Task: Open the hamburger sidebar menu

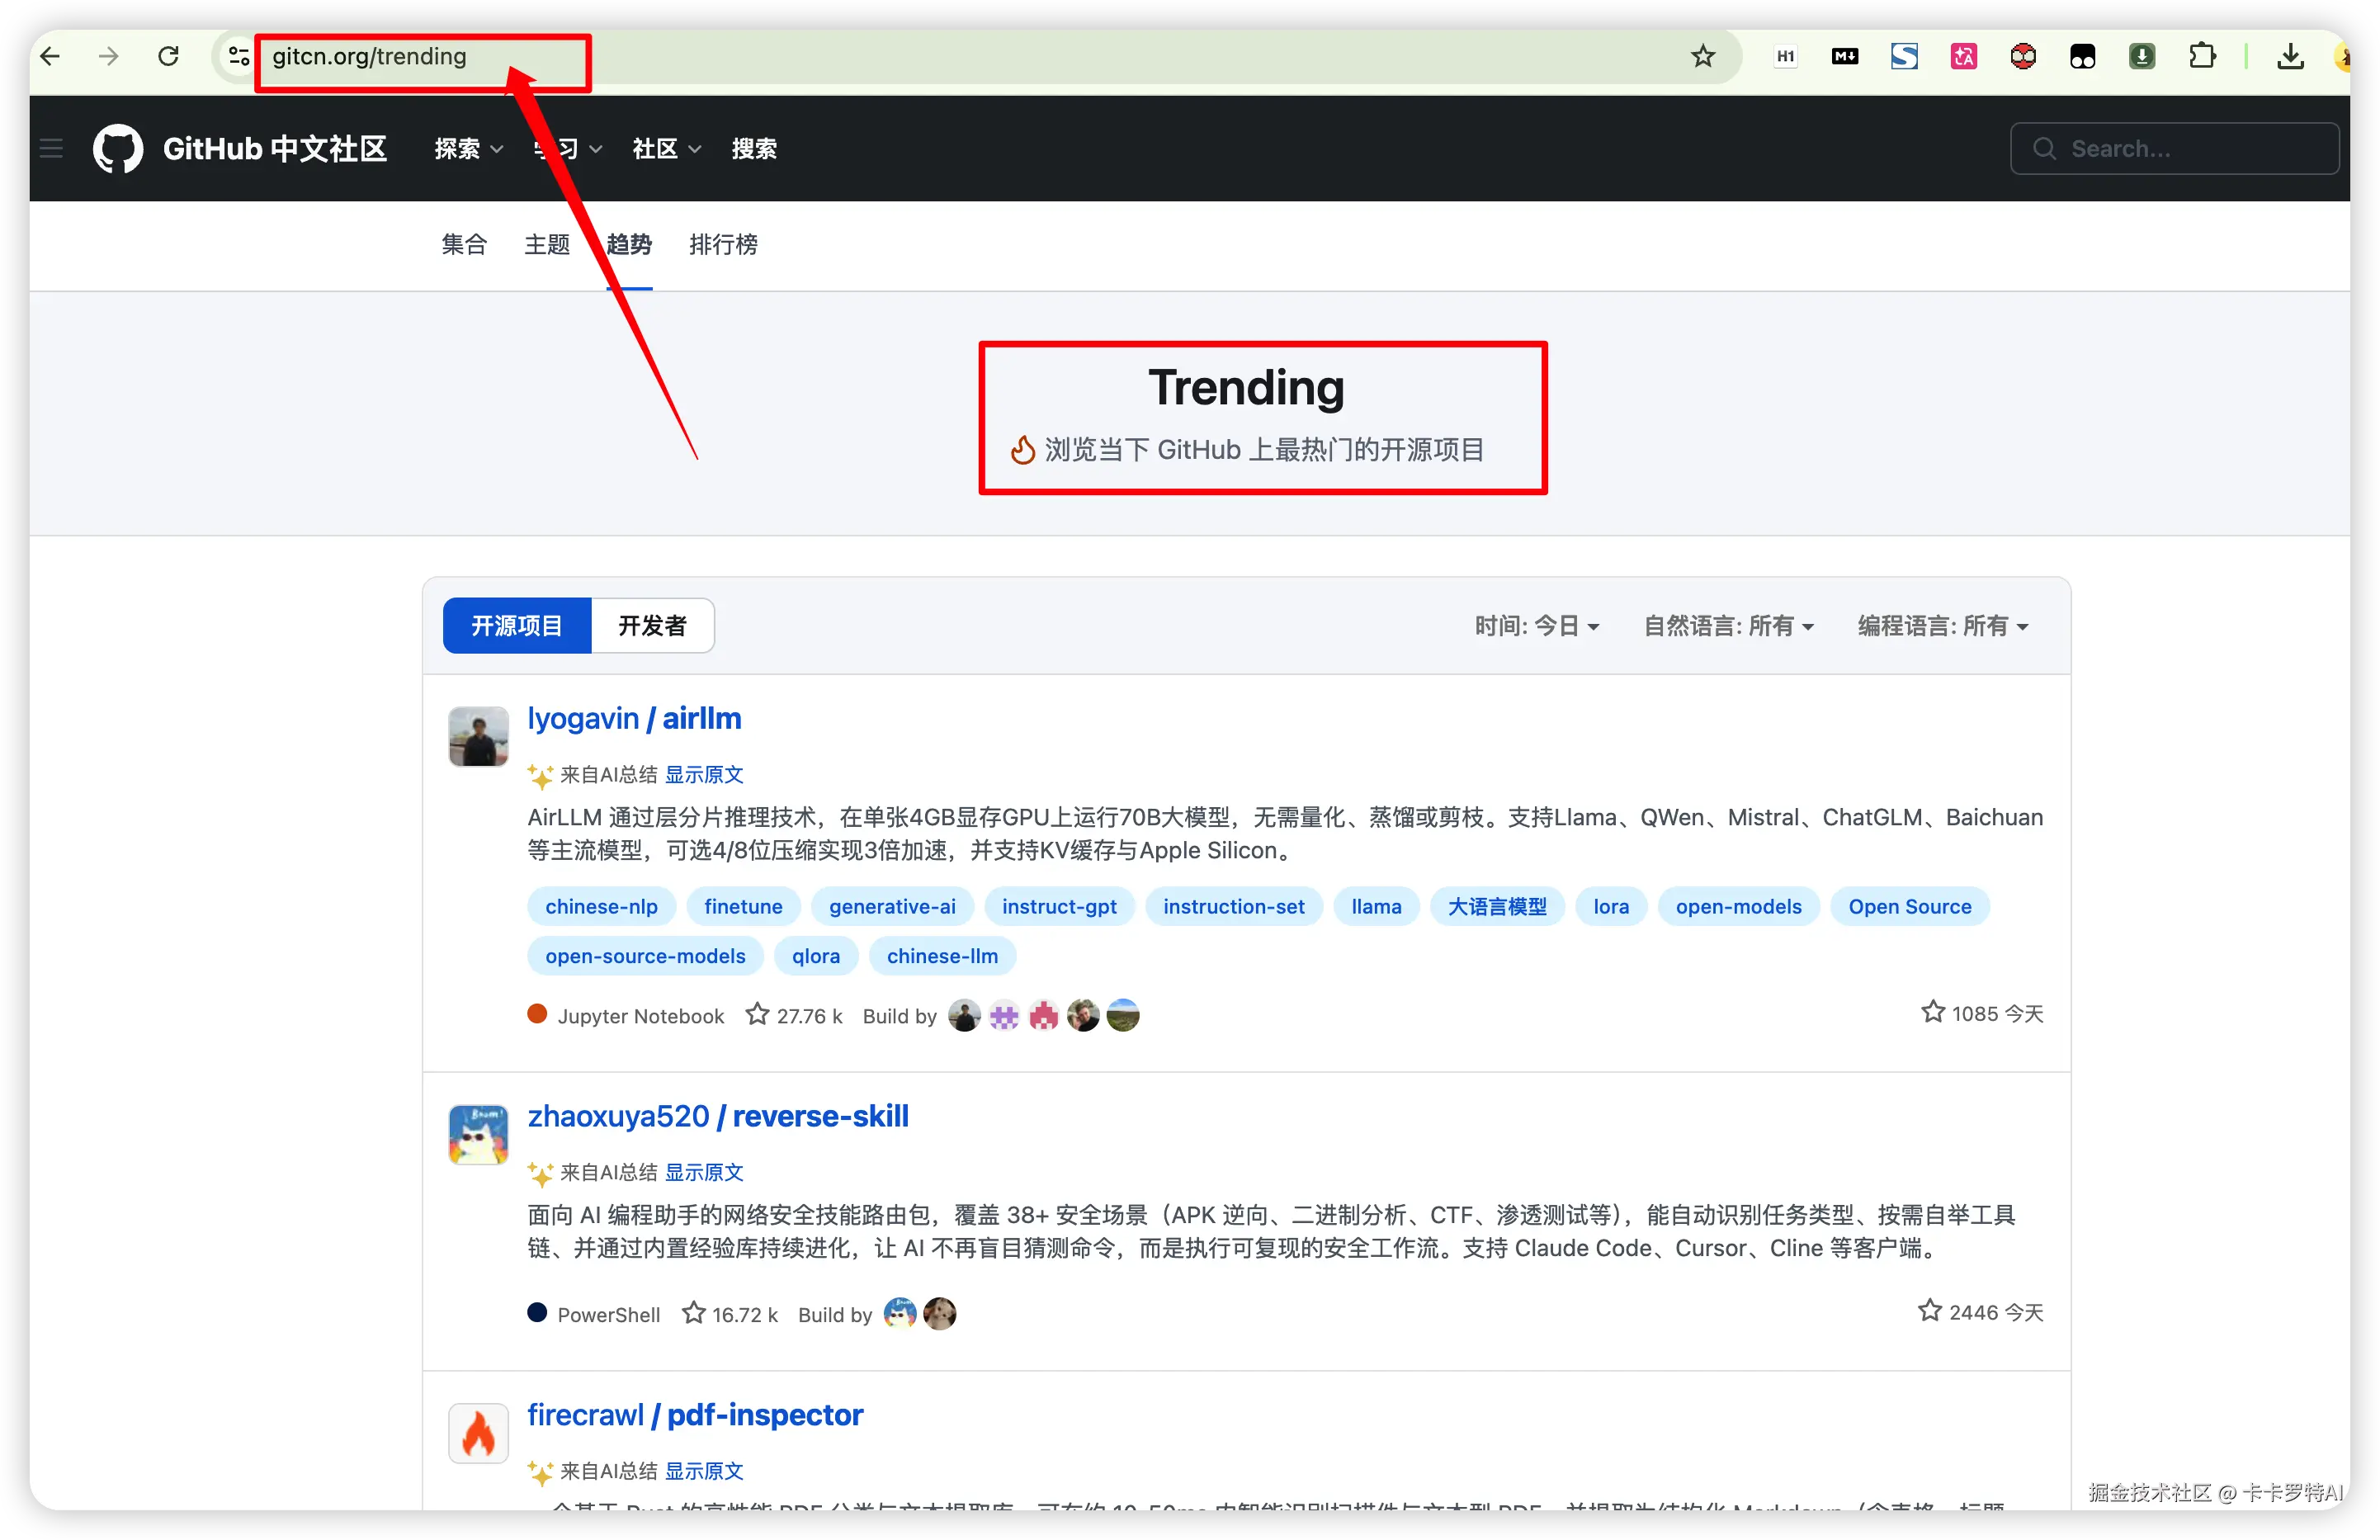Action: [51, 149]
